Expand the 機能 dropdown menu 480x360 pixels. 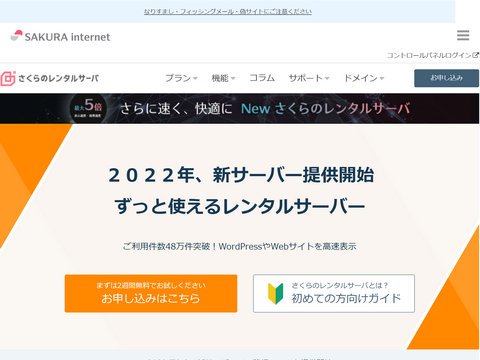pyautogui.click(x=223, y=78)
